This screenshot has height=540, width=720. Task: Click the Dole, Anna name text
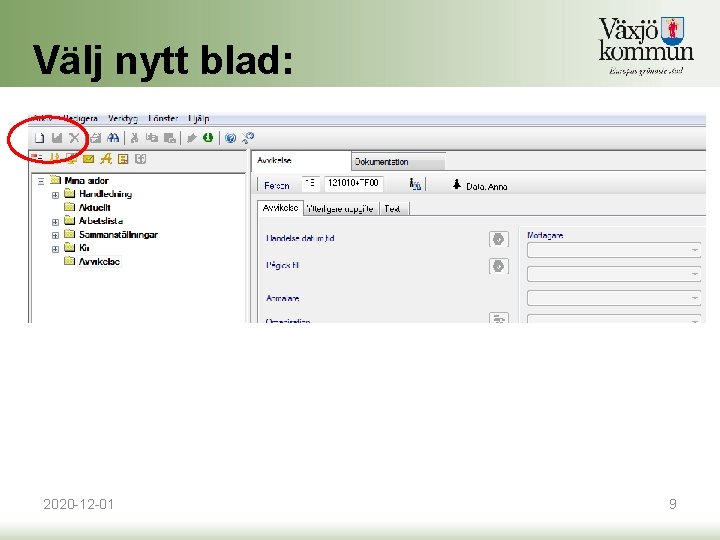(487, 187)
